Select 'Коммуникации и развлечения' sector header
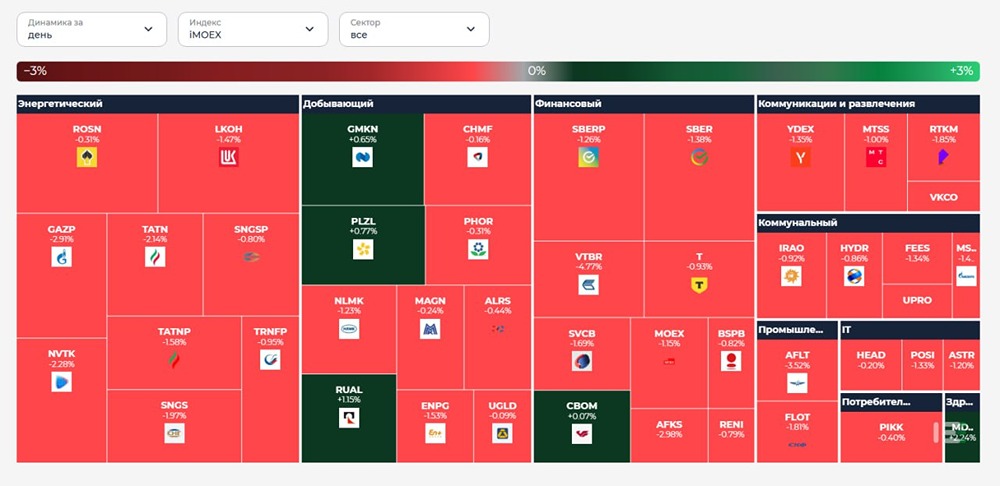Image resolution: width=1000 pixels, height=486 pixels. click(868, 104)
